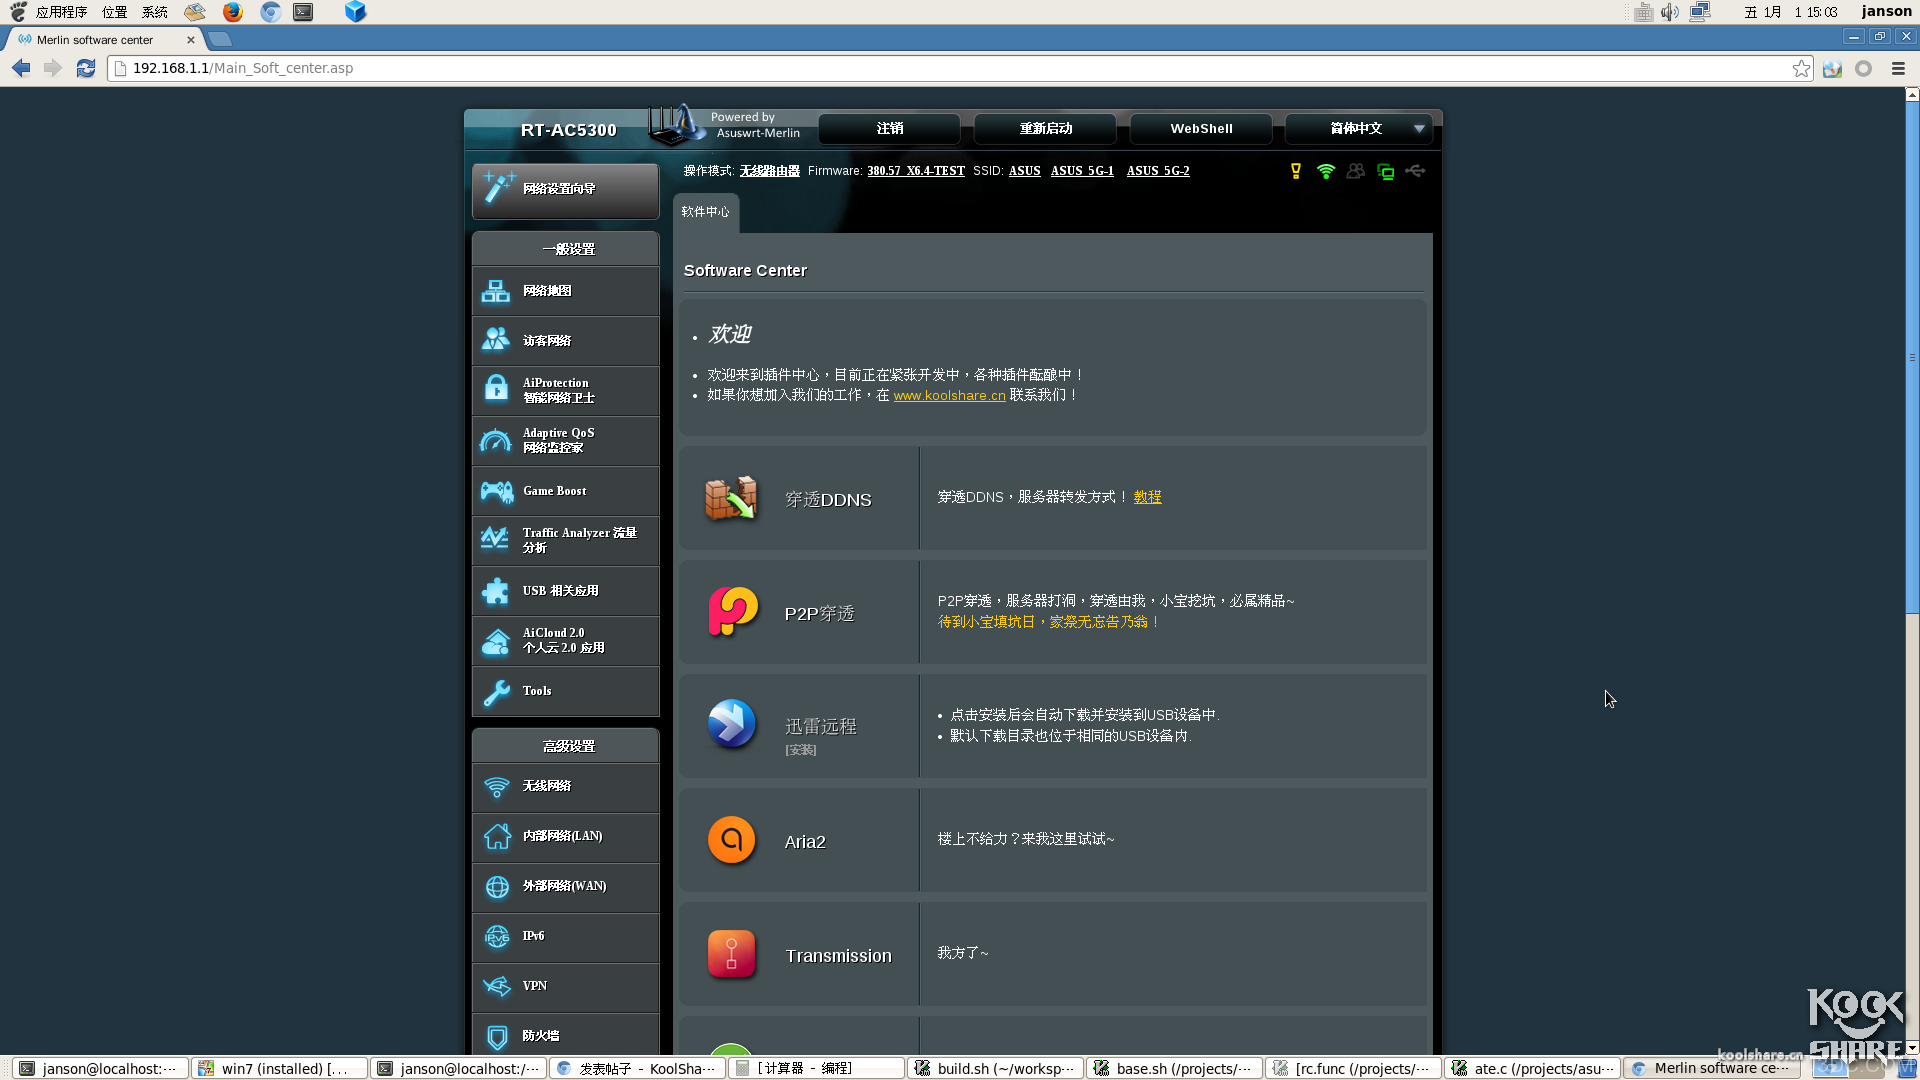1920x1080 pixels.
Task: Go back in browser history
Action: click(x=21, y=68)
